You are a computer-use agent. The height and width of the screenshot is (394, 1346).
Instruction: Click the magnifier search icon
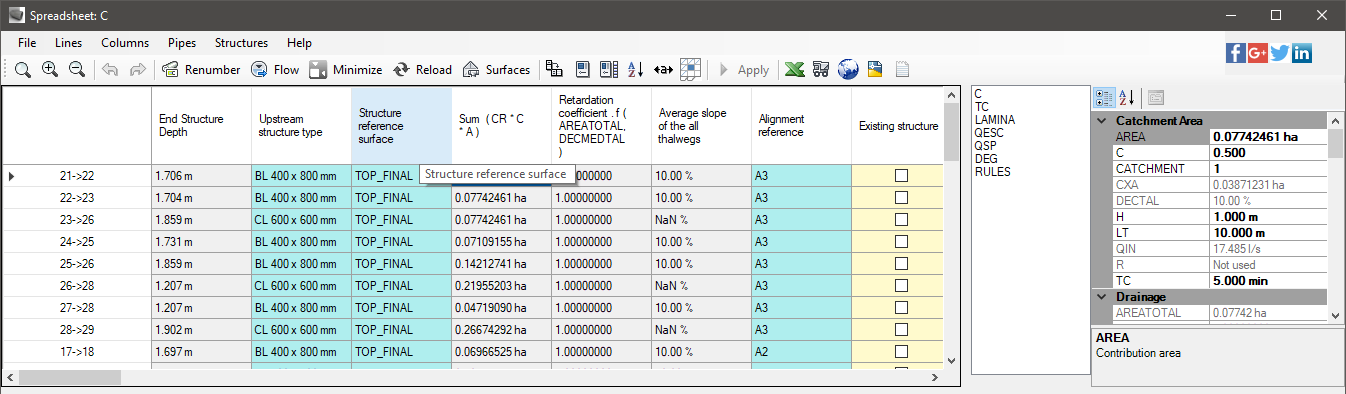(22, 70)
